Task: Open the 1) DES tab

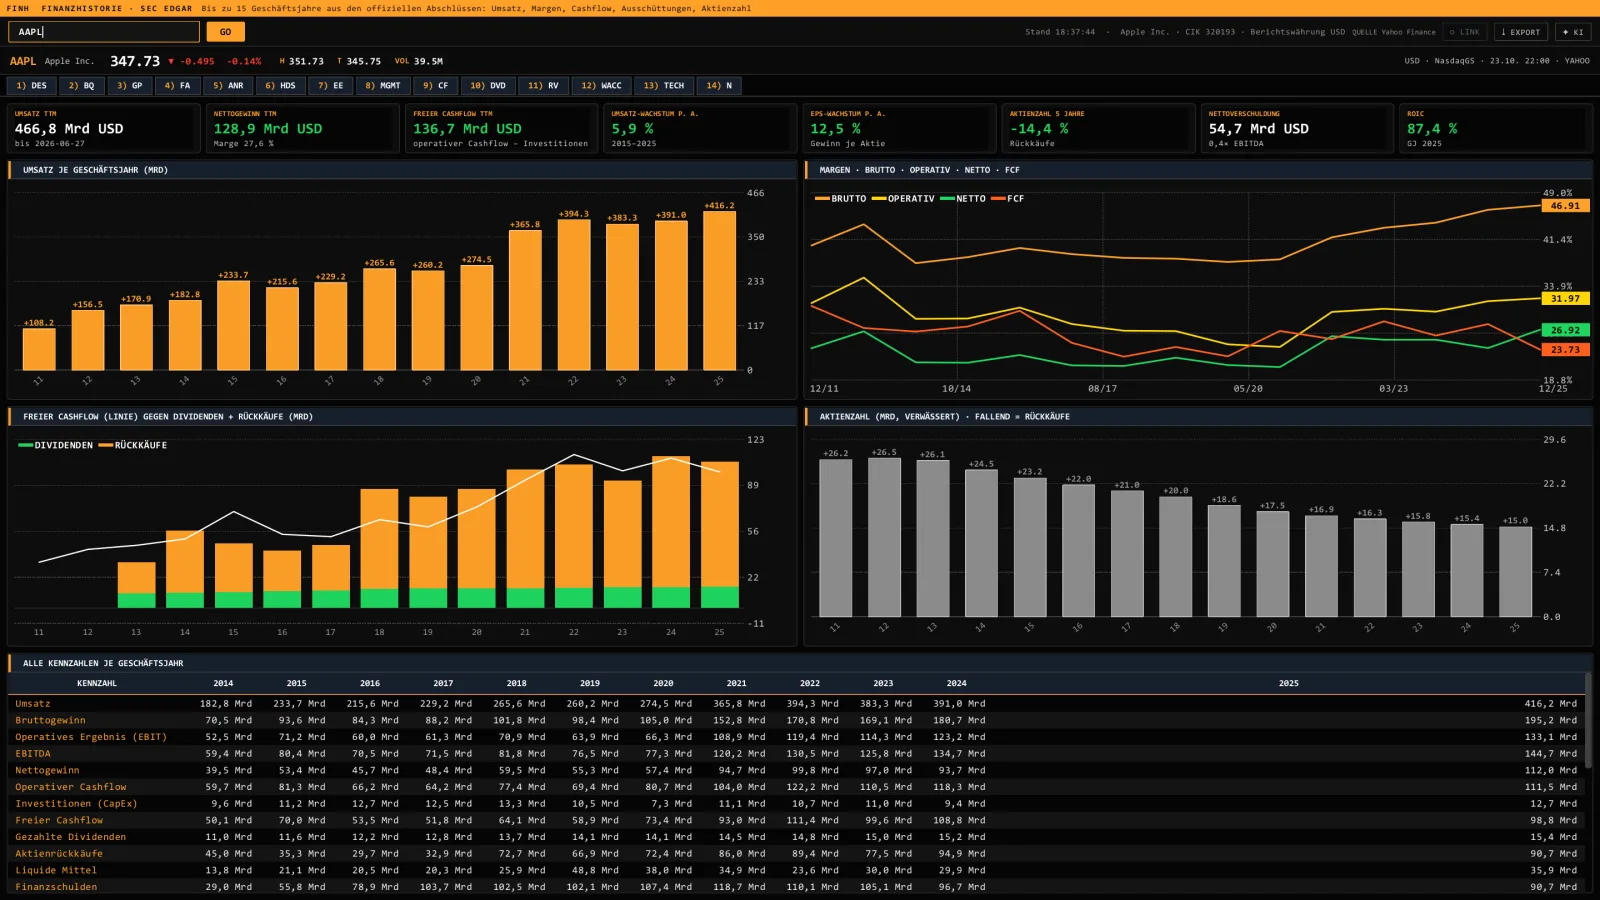Action: [x=31, y=86]
